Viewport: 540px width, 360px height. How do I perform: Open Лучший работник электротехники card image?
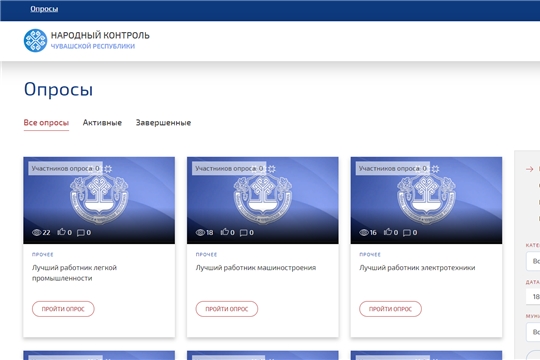[x=426, y=200]
